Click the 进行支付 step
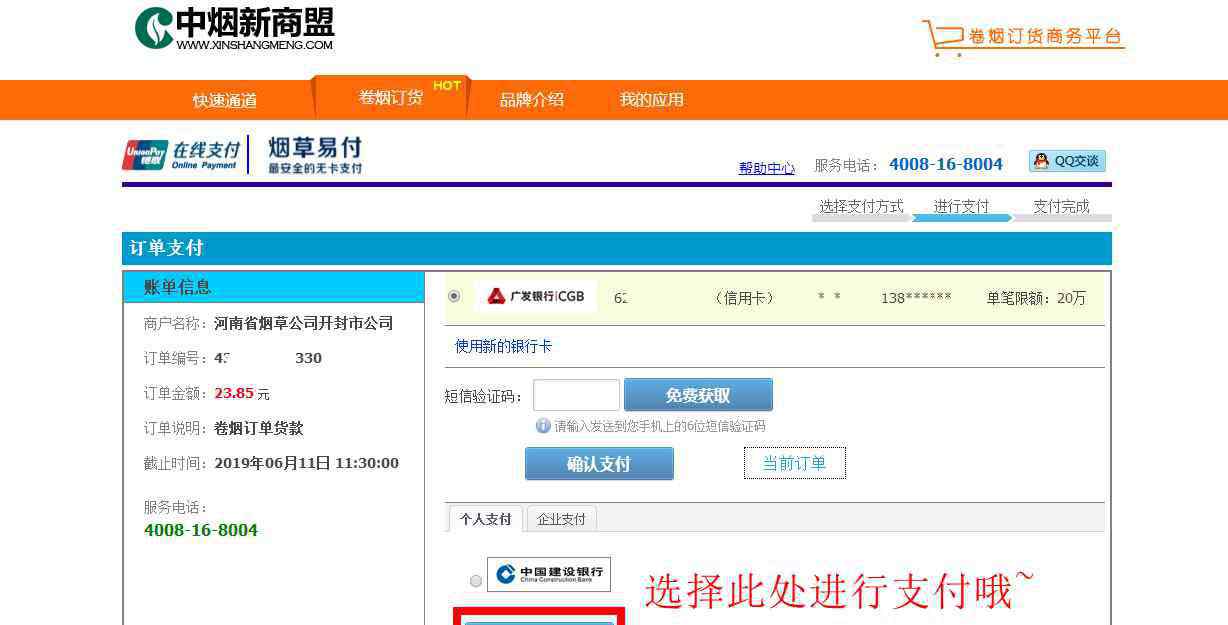Screen dimensions: 1228x625 (x=961, y=206)
